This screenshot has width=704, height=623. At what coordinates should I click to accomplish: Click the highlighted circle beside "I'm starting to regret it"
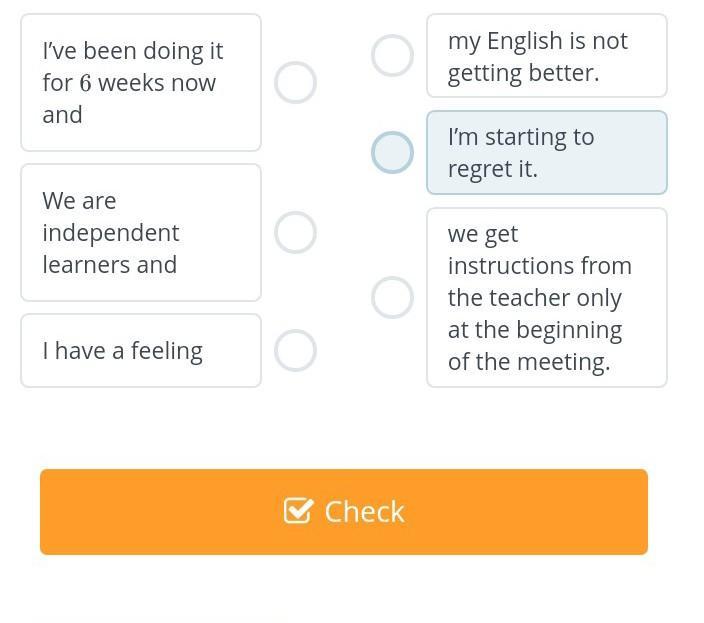(x=392, y=152)
